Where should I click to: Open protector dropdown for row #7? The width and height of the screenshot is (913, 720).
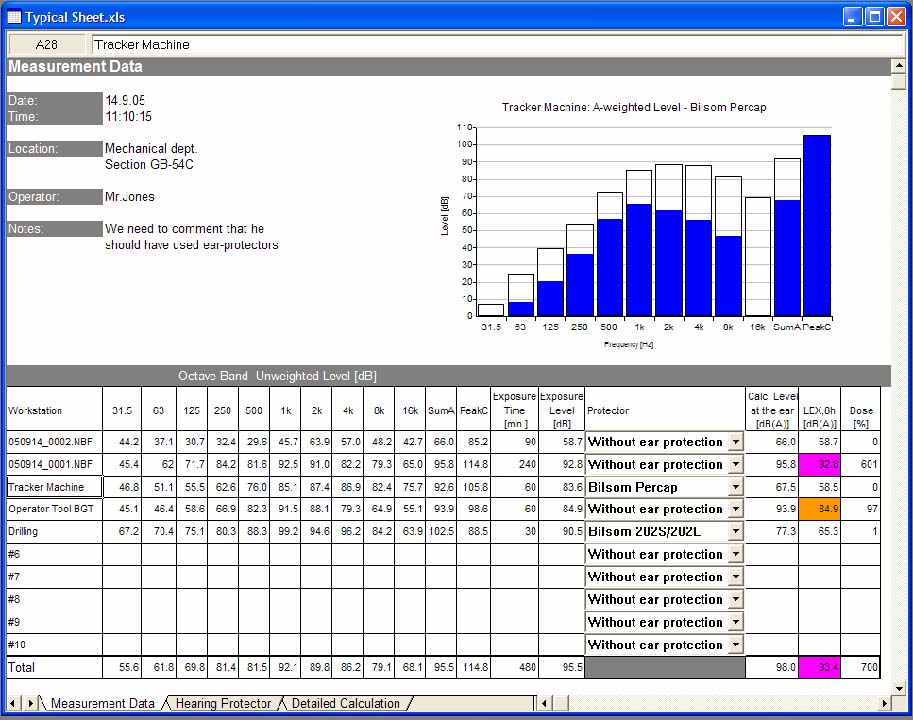coord(736,577)
